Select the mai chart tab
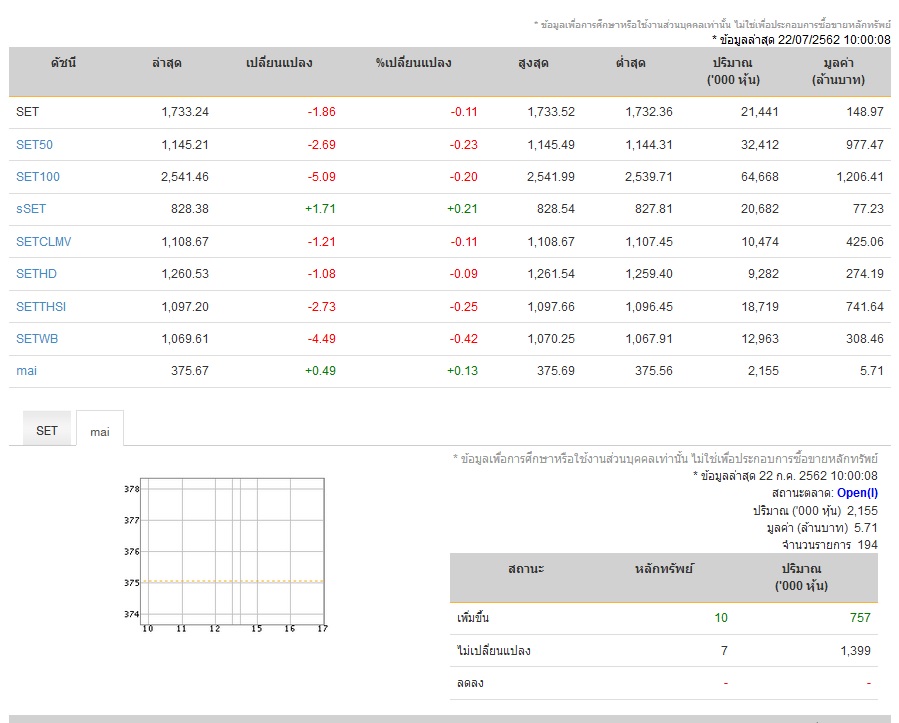899x723 pixels. [100, 431]
